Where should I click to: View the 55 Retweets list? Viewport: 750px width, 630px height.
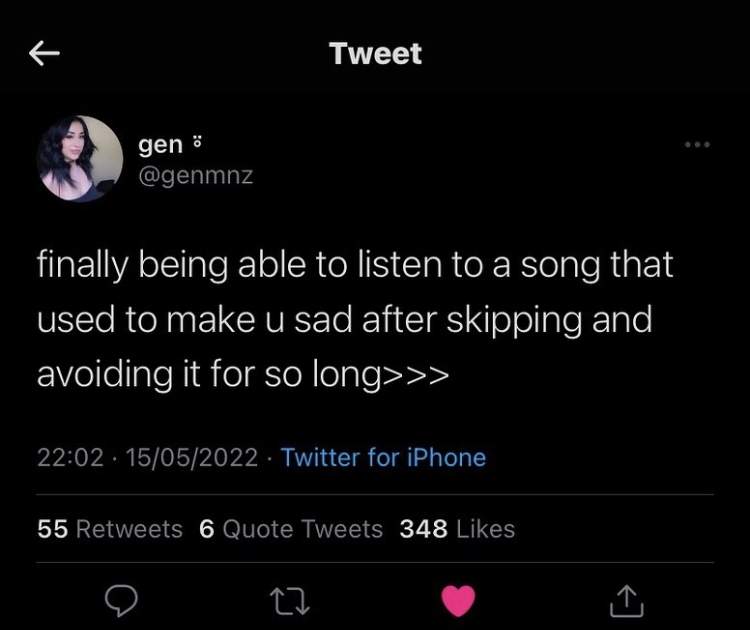110,528
